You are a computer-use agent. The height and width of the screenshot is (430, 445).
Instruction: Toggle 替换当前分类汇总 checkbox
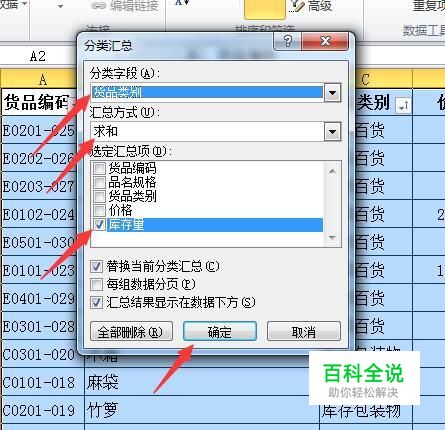pos(96,266)
